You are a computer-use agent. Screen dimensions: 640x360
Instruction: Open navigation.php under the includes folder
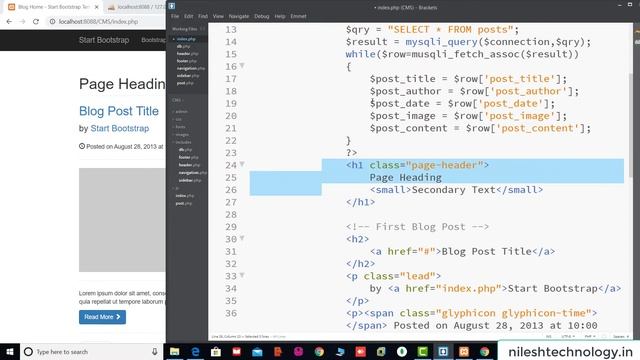tap(192, 173)
